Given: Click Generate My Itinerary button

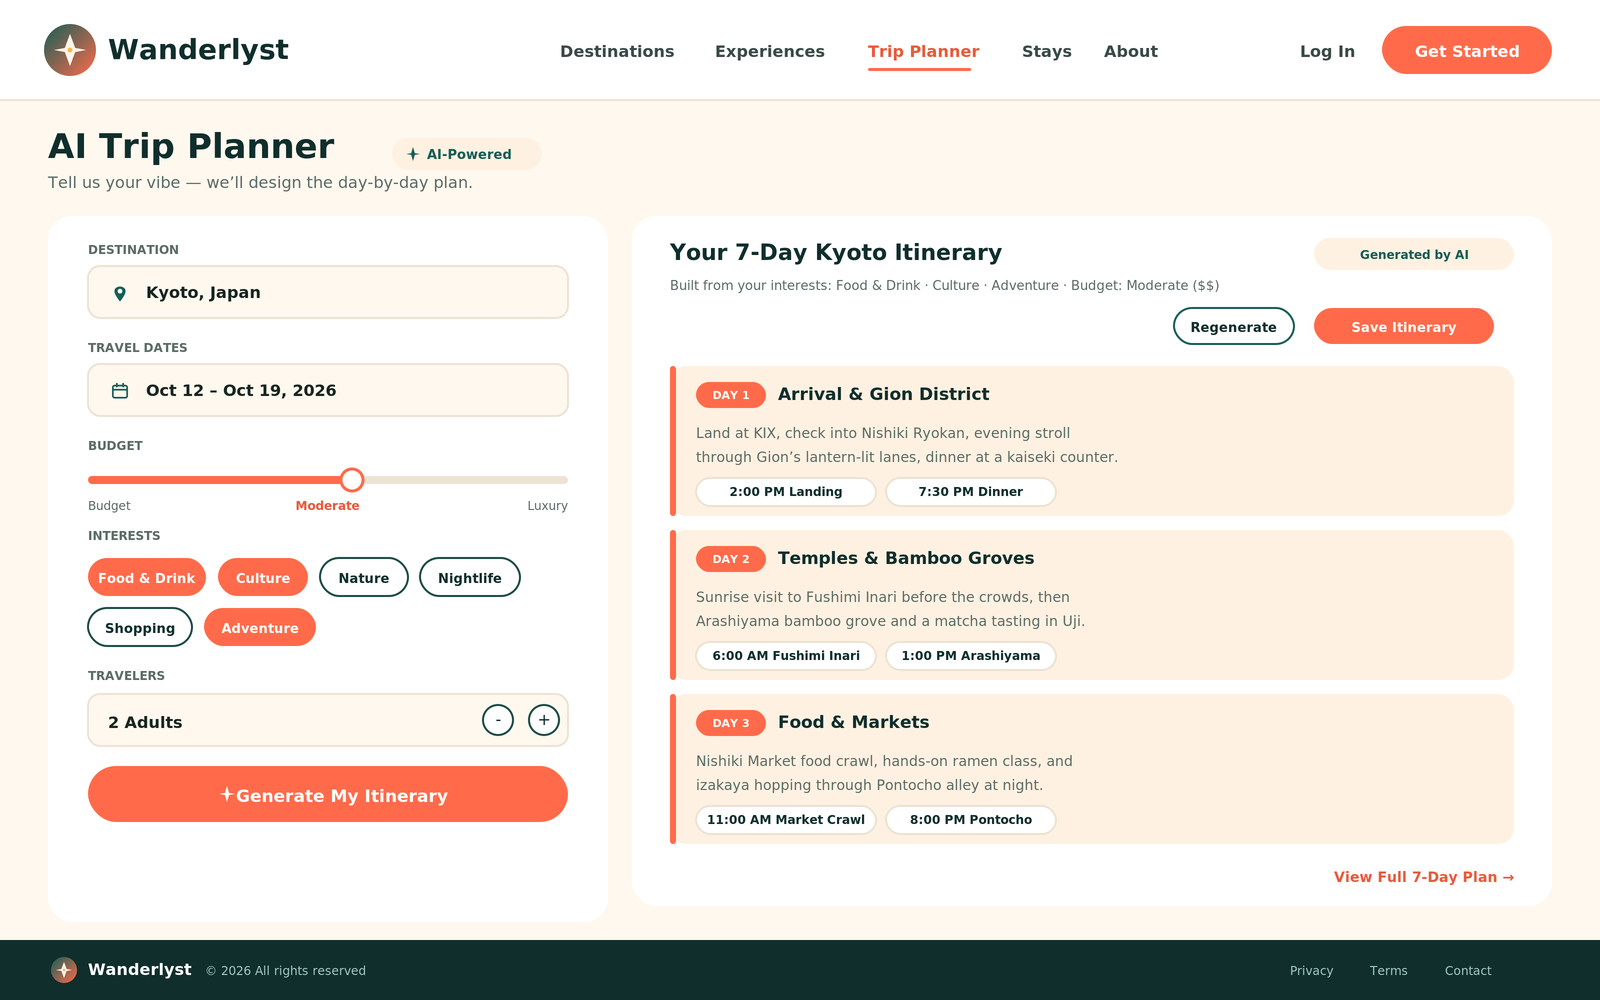Looking at the screenshot, I should point(328,794).
